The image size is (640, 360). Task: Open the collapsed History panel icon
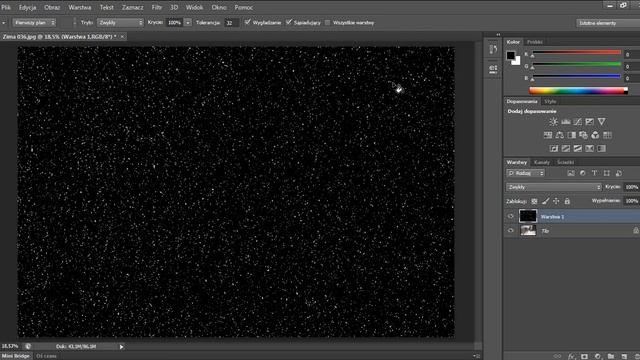coord(493,49)
